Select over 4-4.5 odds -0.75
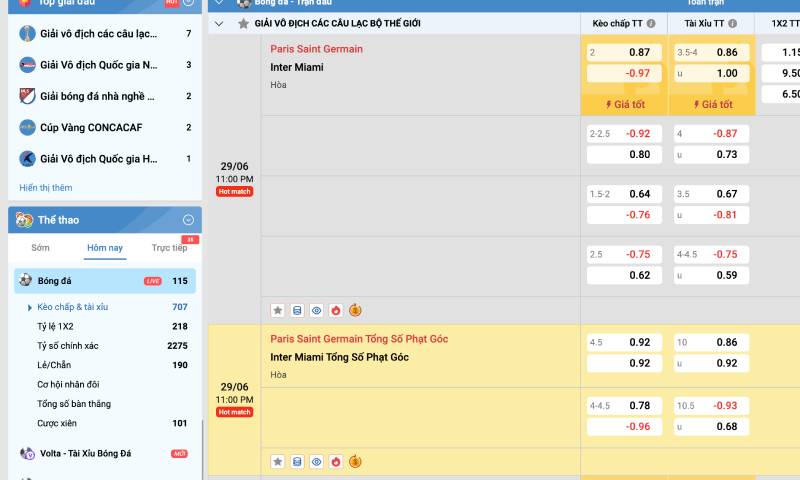The width and height of the screenshot is (800, 480). [x=712, y=254]
